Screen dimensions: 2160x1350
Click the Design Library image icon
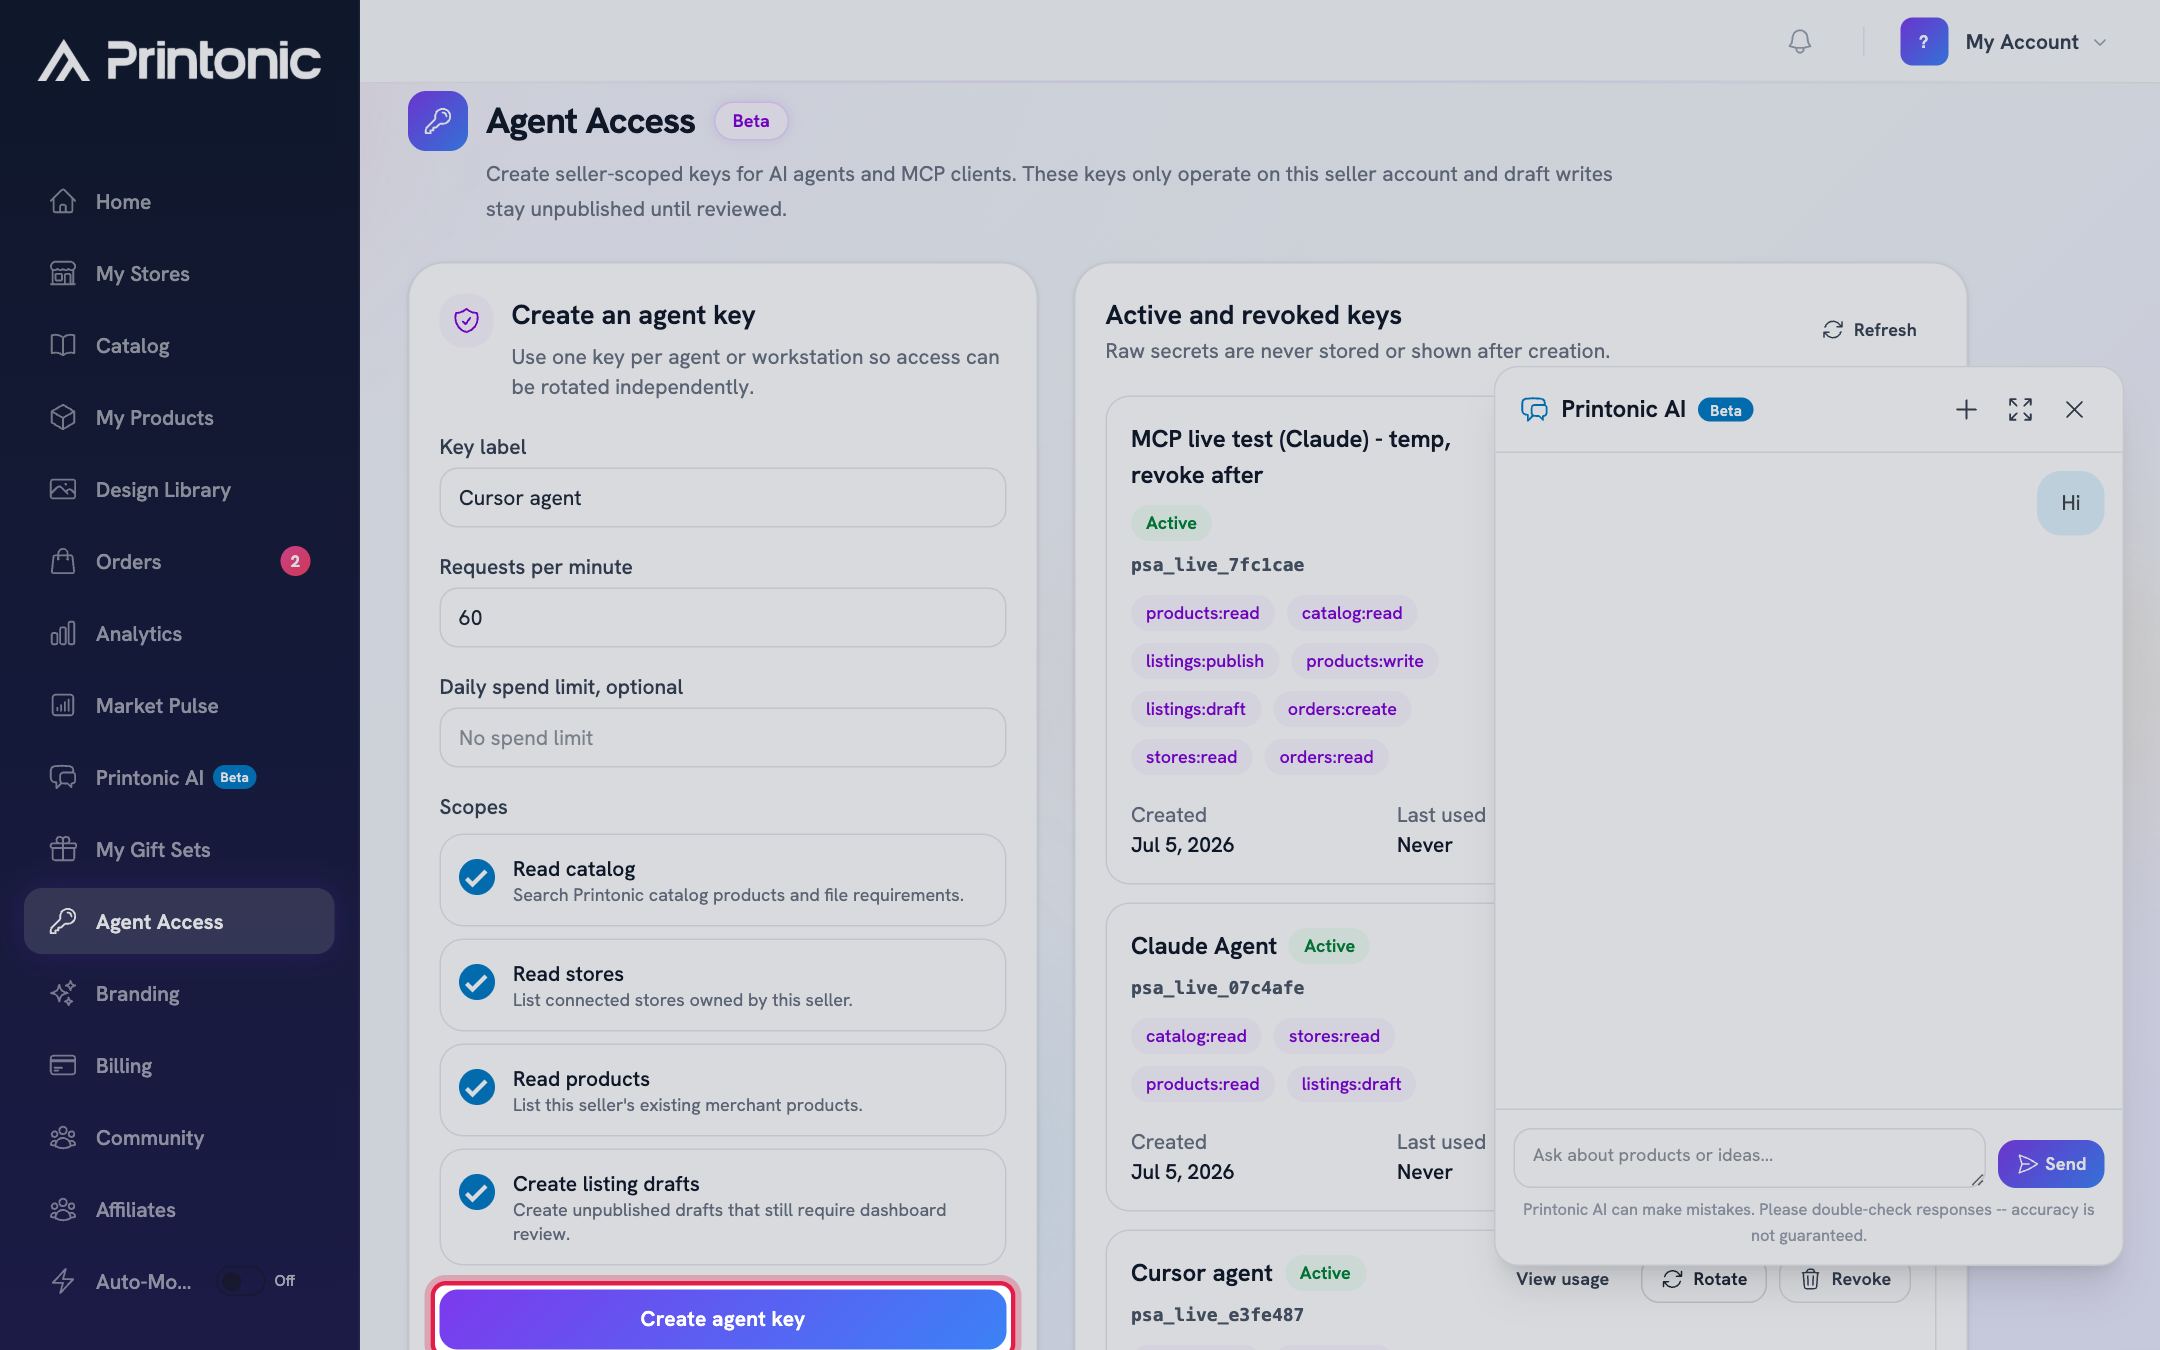(63, 489)
